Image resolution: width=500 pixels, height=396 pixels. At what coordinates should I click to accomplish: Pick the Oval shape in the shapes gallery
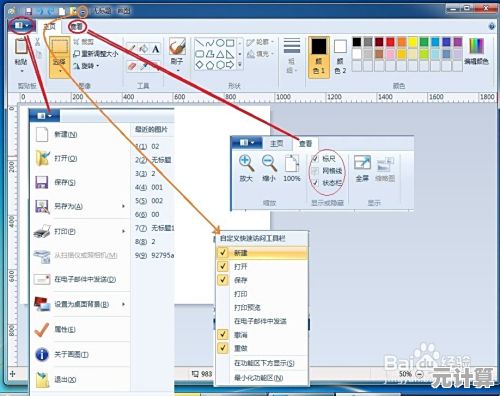(220, 43)
